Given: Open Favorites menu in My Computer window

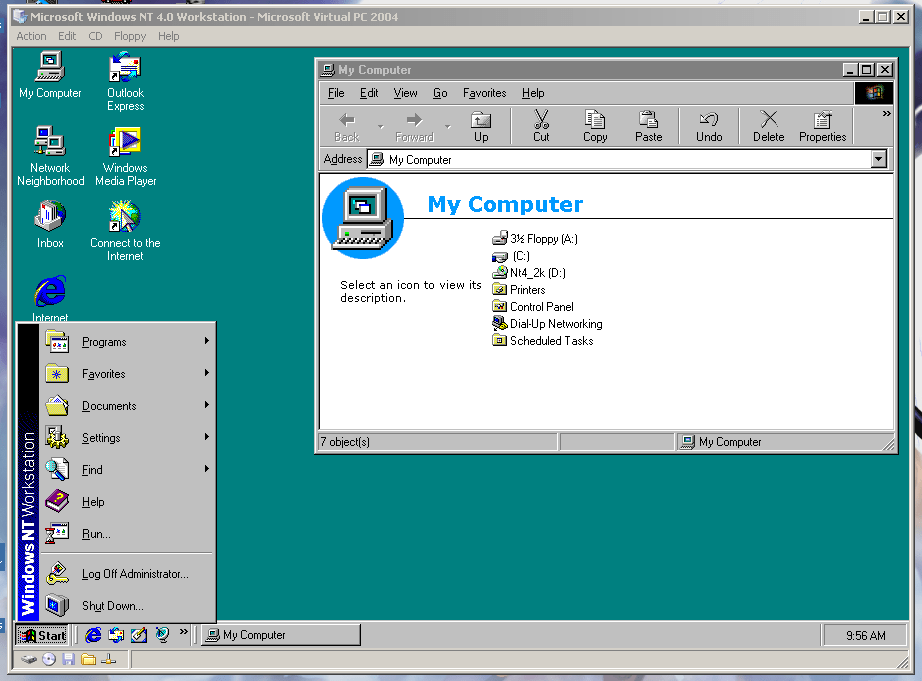Looking at the screenshot, I should (x=485, y=93).
